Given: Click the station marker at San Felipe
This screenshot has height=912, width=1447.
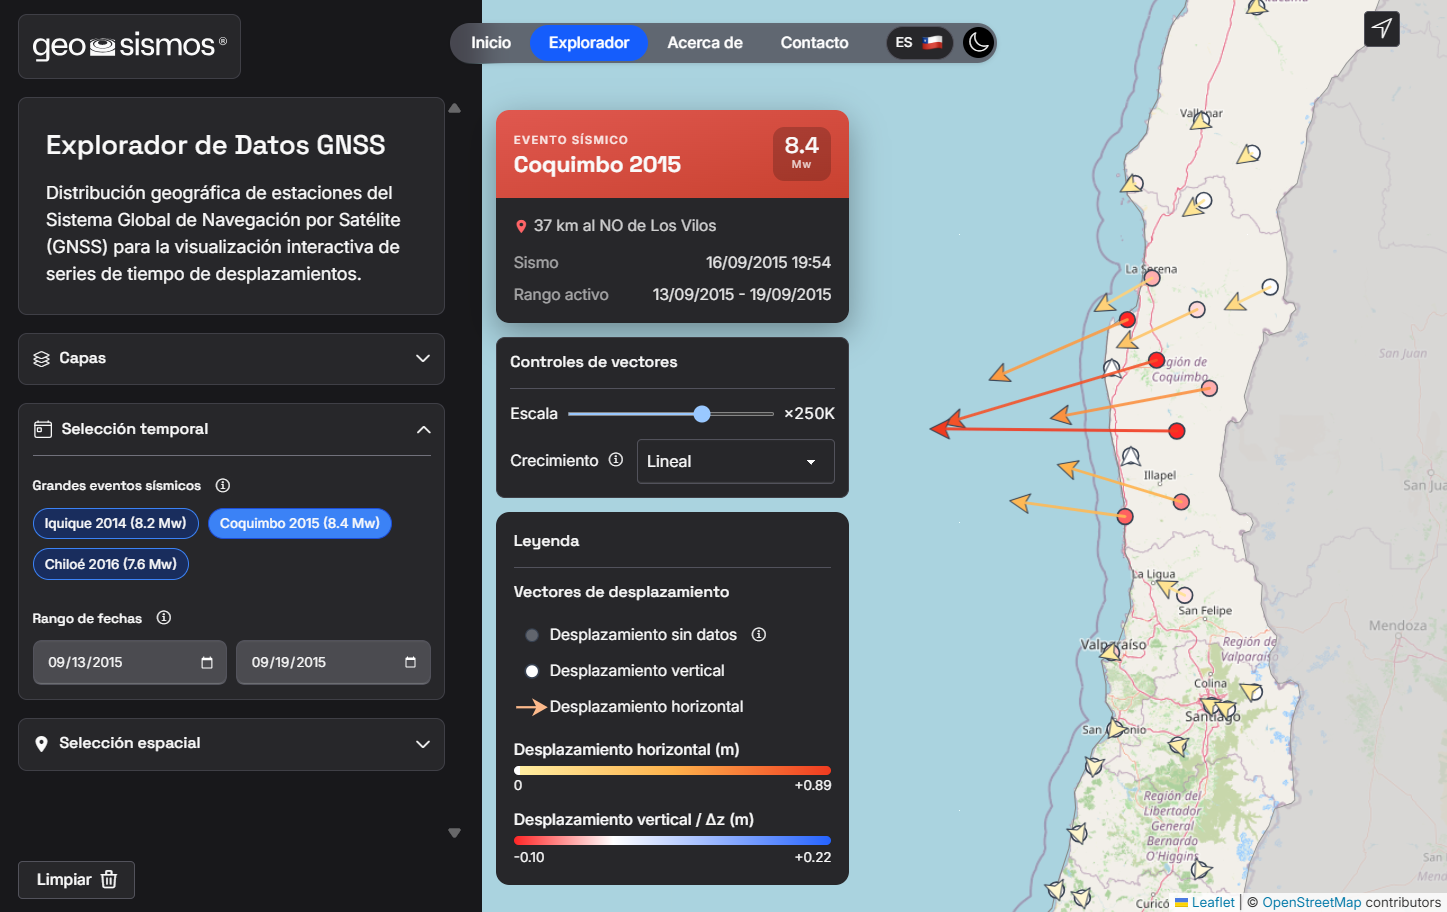Looking at the screenshot, I should point(1185,595).
